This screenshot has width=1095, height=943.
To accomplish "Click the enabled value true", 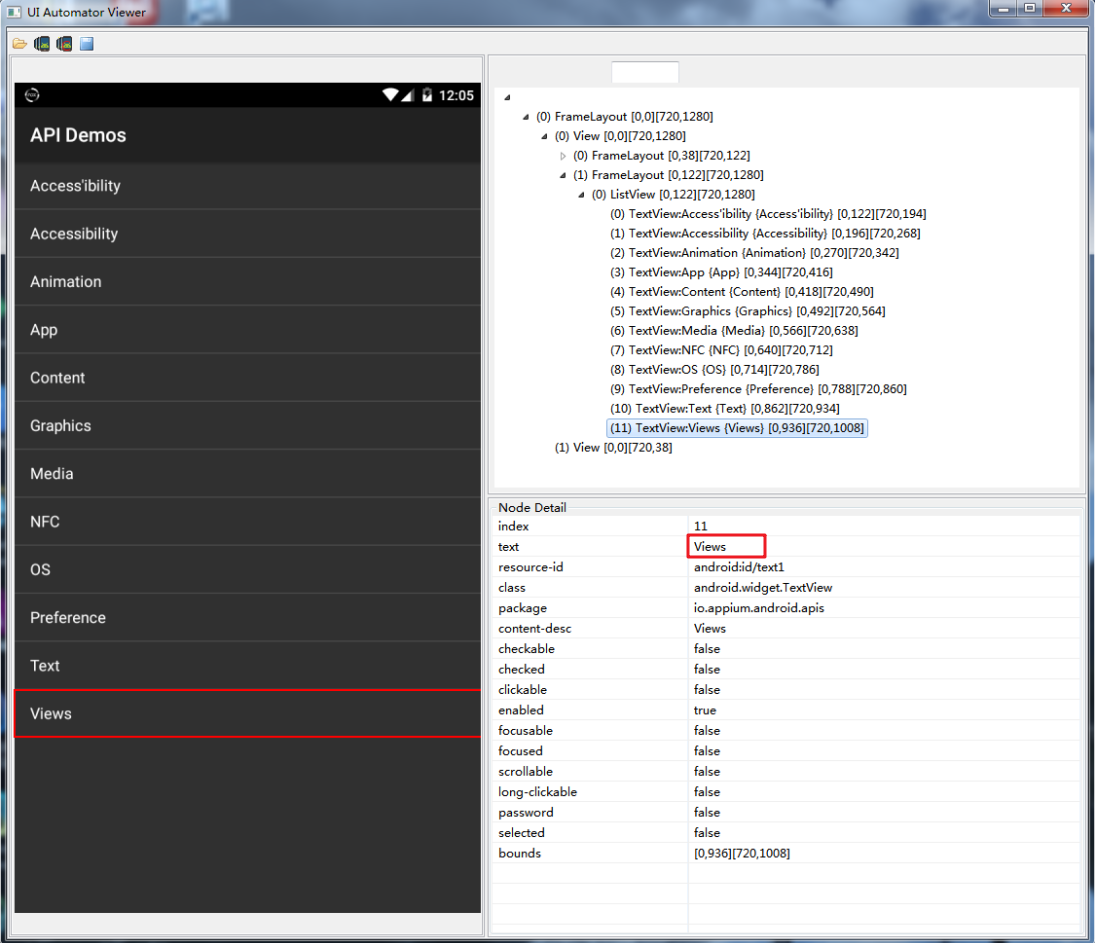I will (705, 710).
